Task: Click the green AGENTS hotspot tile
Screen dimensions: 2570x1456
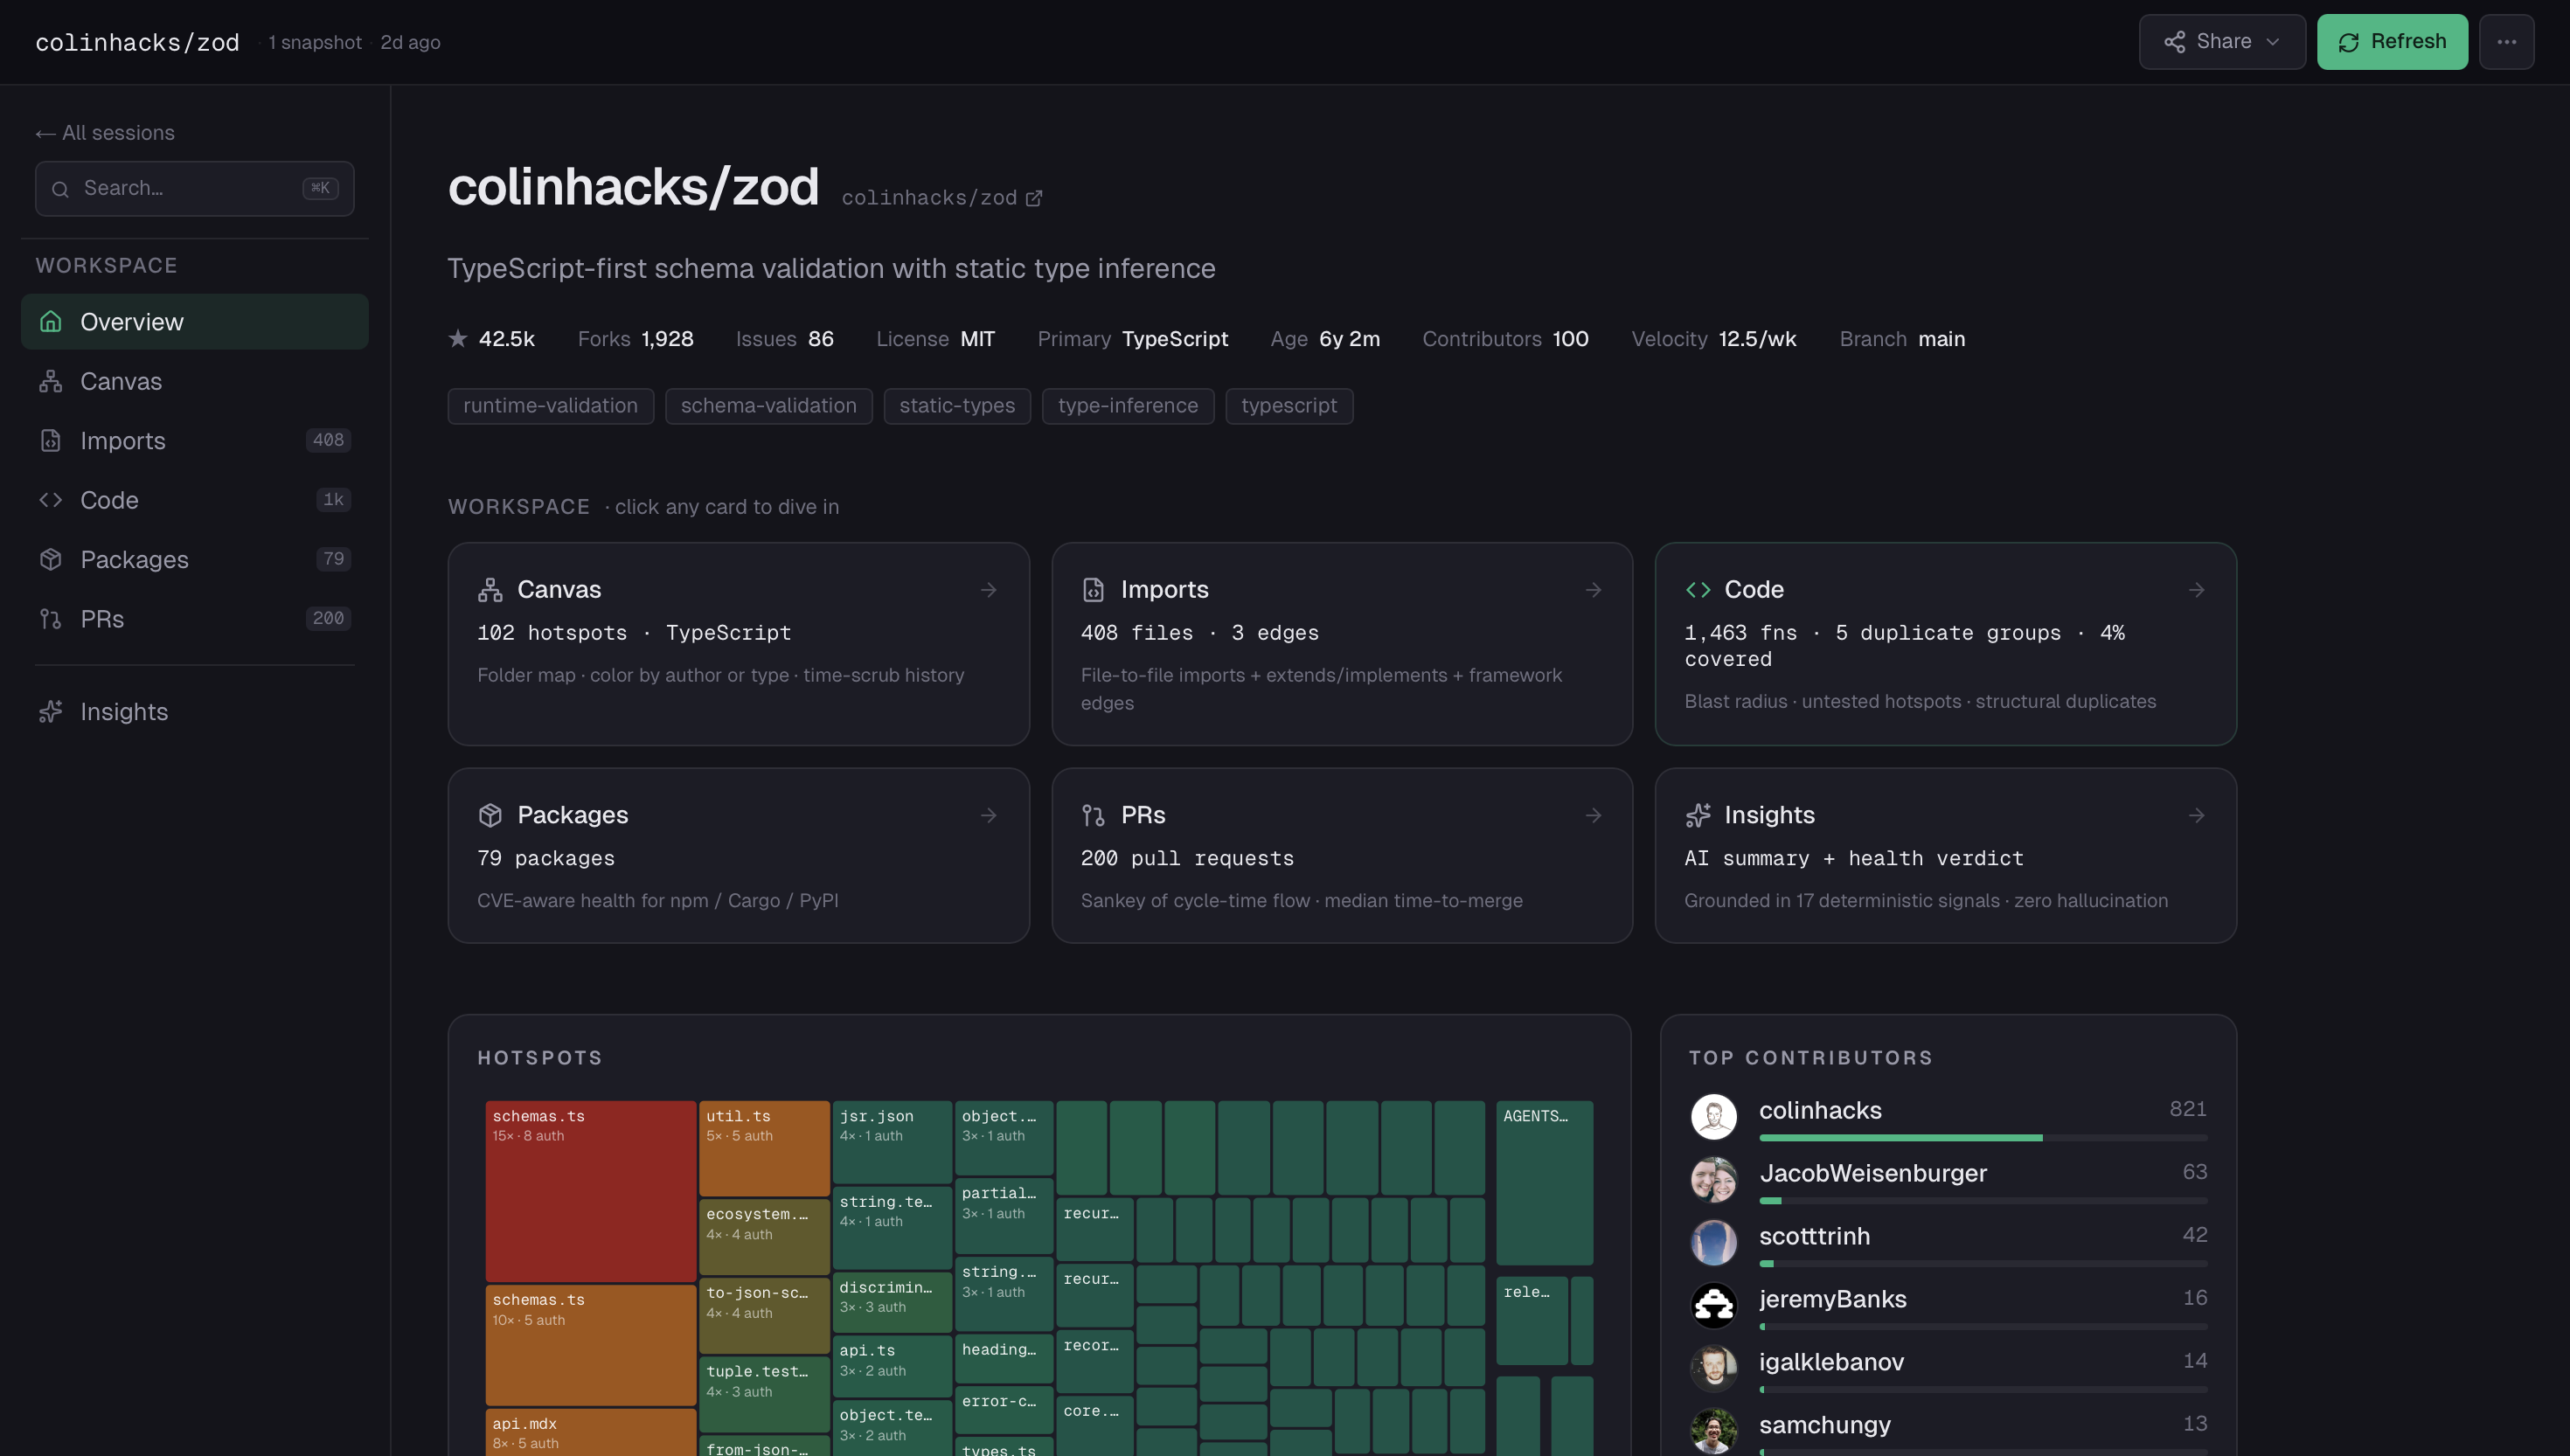Action: (1544, 1183)
